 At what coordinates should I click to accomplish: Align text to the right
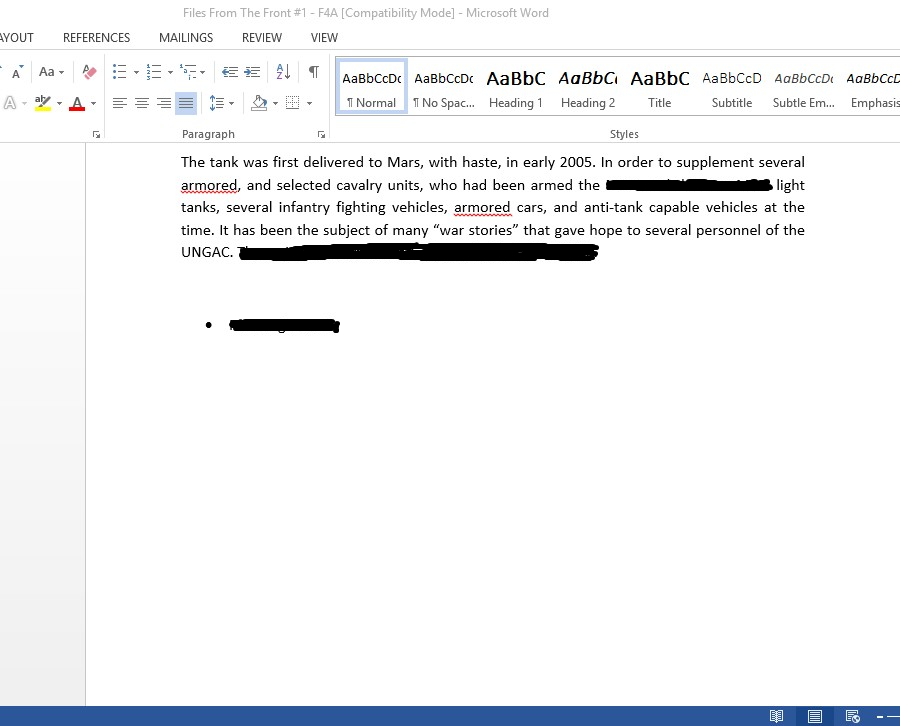click(x=164, y=103)
